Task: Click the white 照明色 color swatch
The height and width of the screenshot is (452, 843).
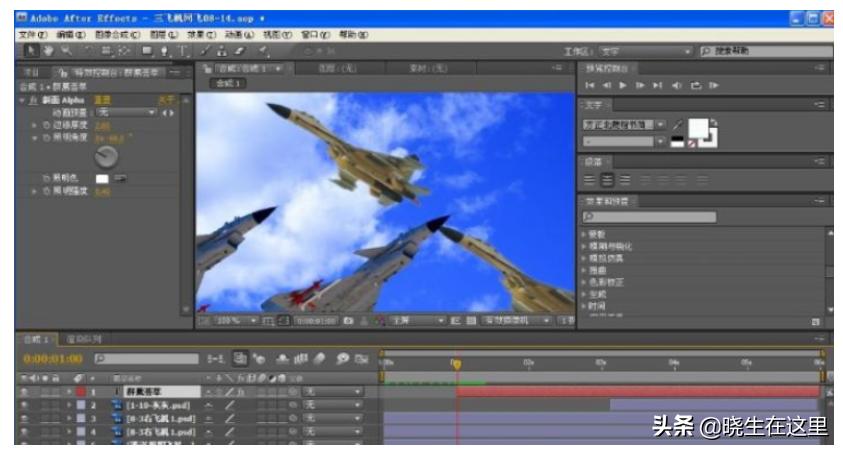Action: pos(101,177)
